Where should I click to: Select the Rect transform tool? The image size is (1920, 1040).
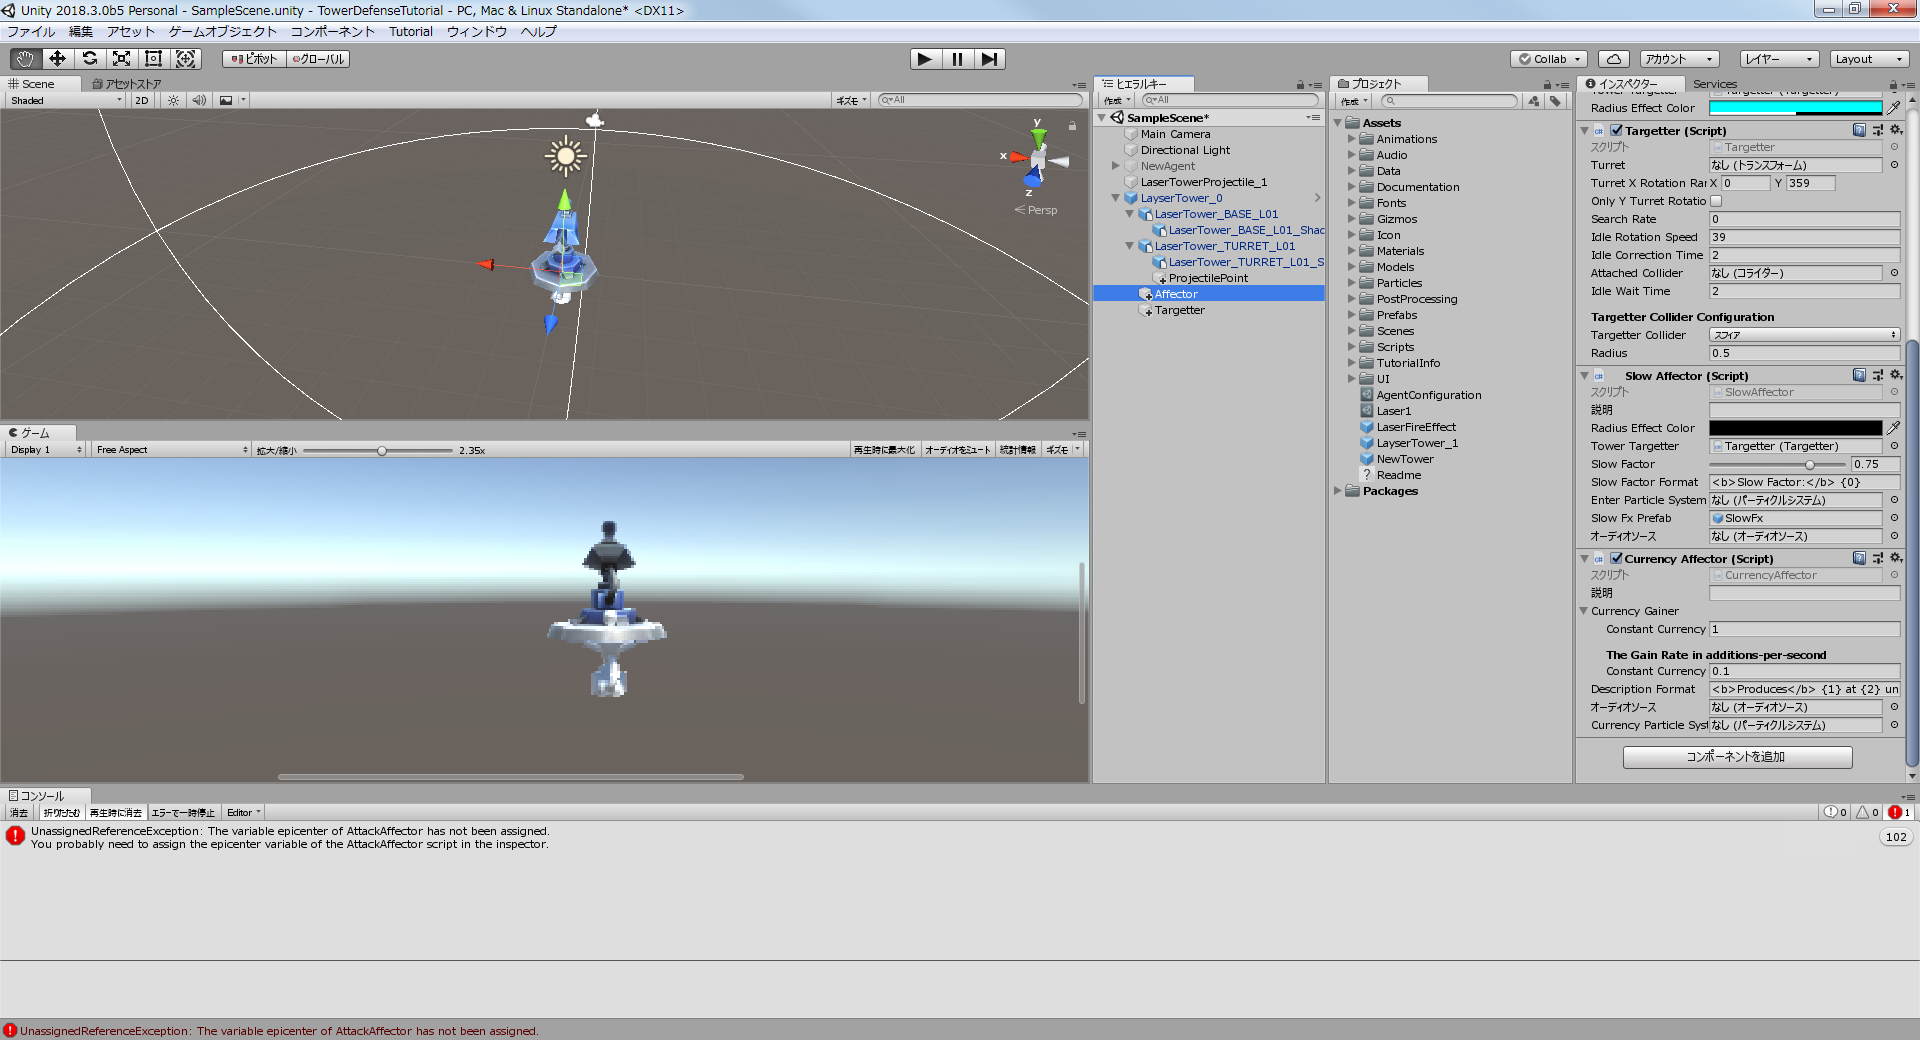(153, 59)
